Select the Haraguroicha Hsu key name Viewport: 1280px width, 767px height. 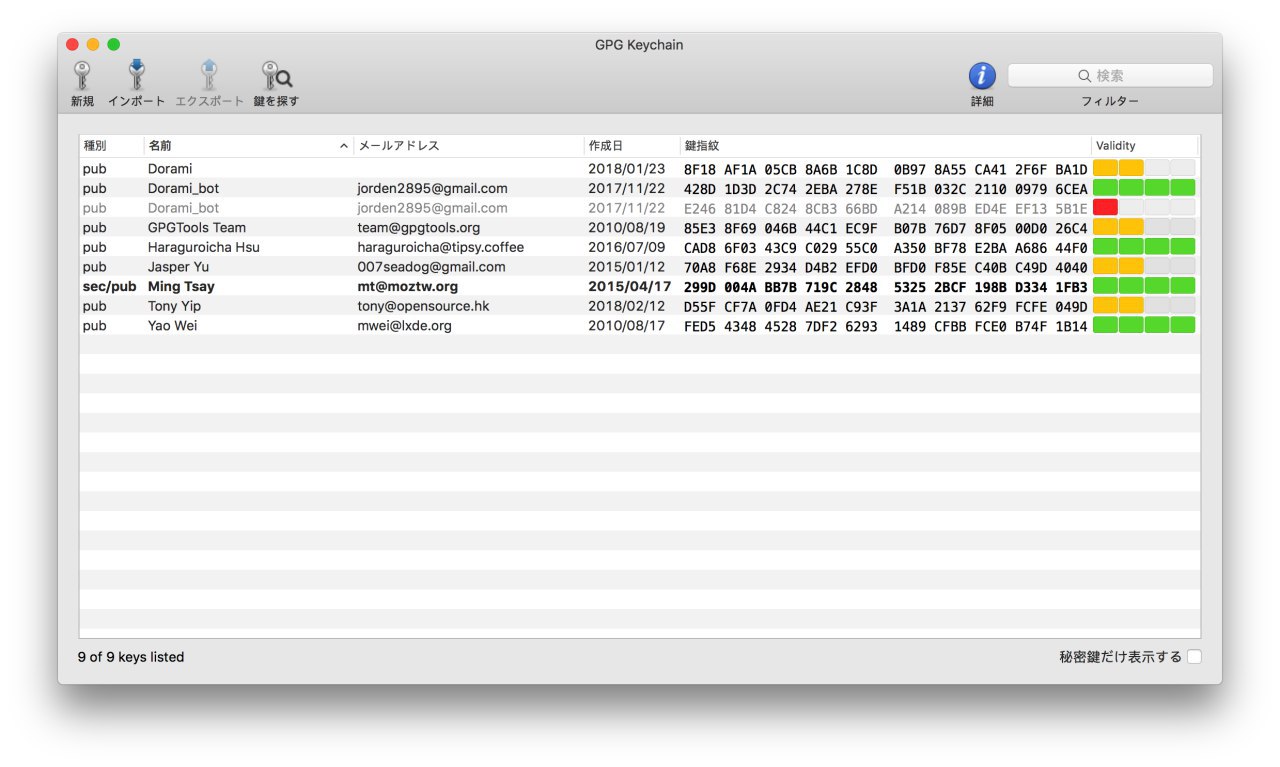pyautogui.click(x=204, y=247)
